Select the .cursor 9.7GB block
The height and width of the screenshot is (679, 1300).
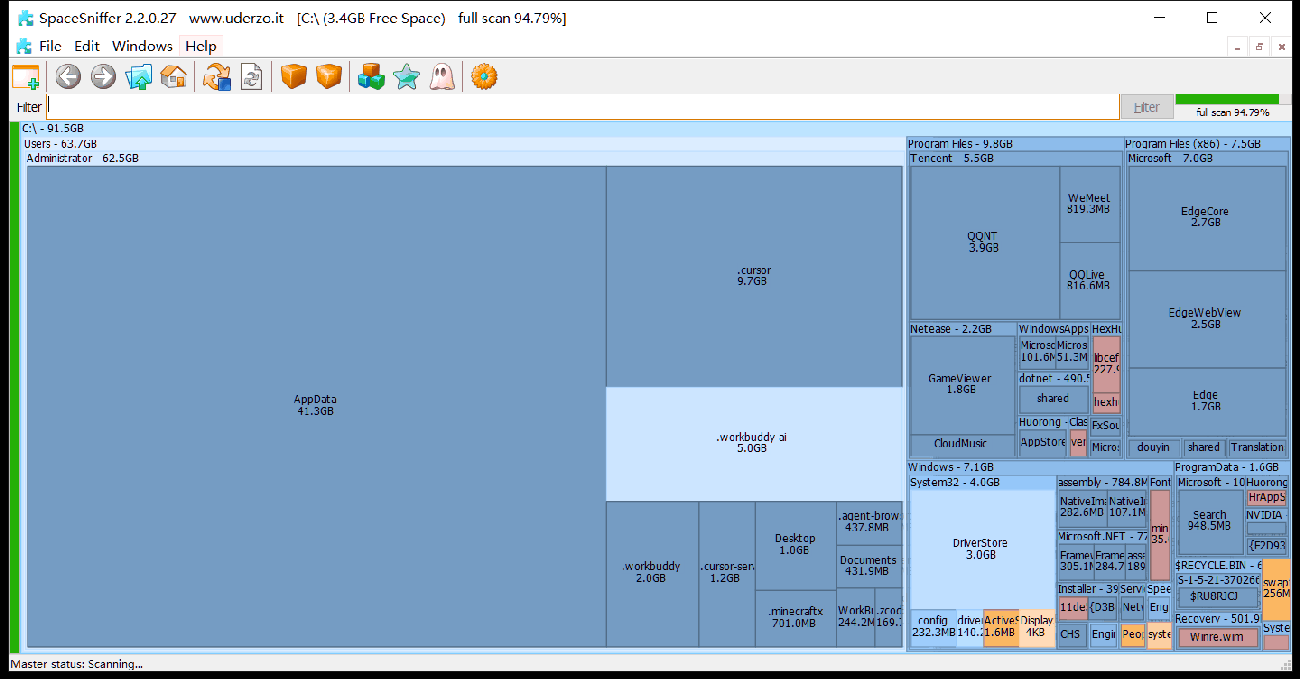click(x=754, y=276)
